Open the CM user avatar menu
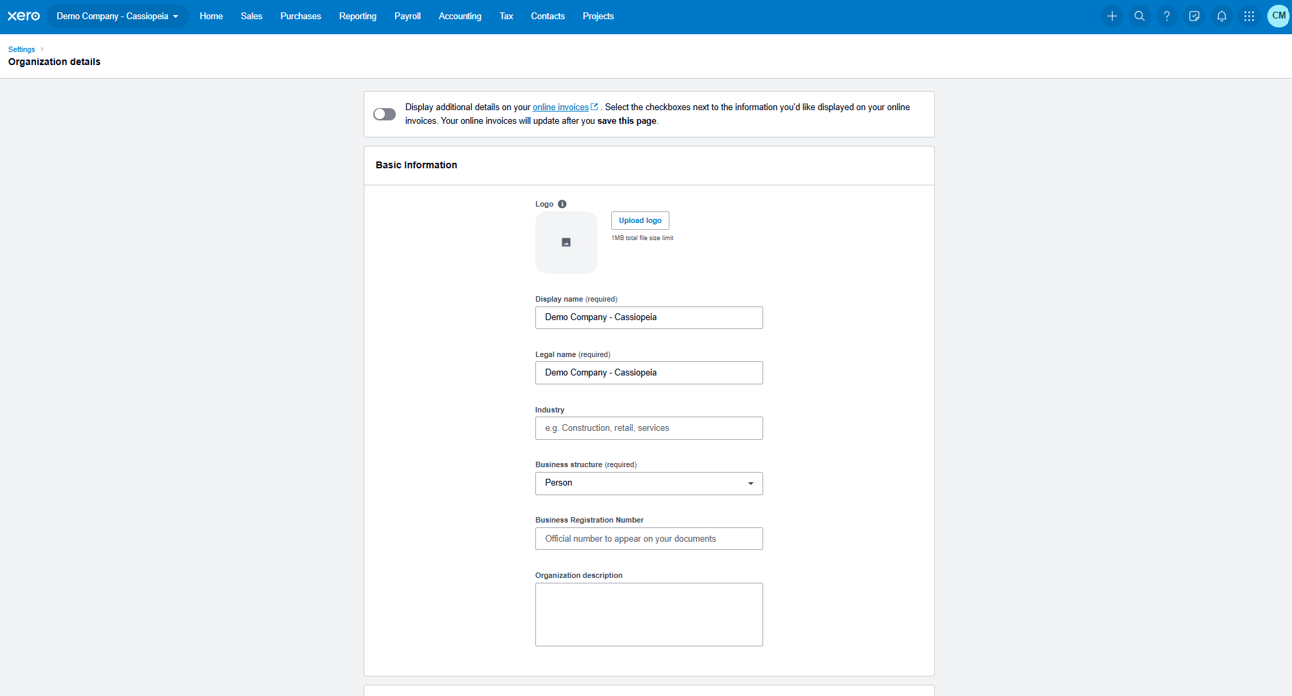The height and width of the screenshot is (696, 1292). pos(1278,16)
